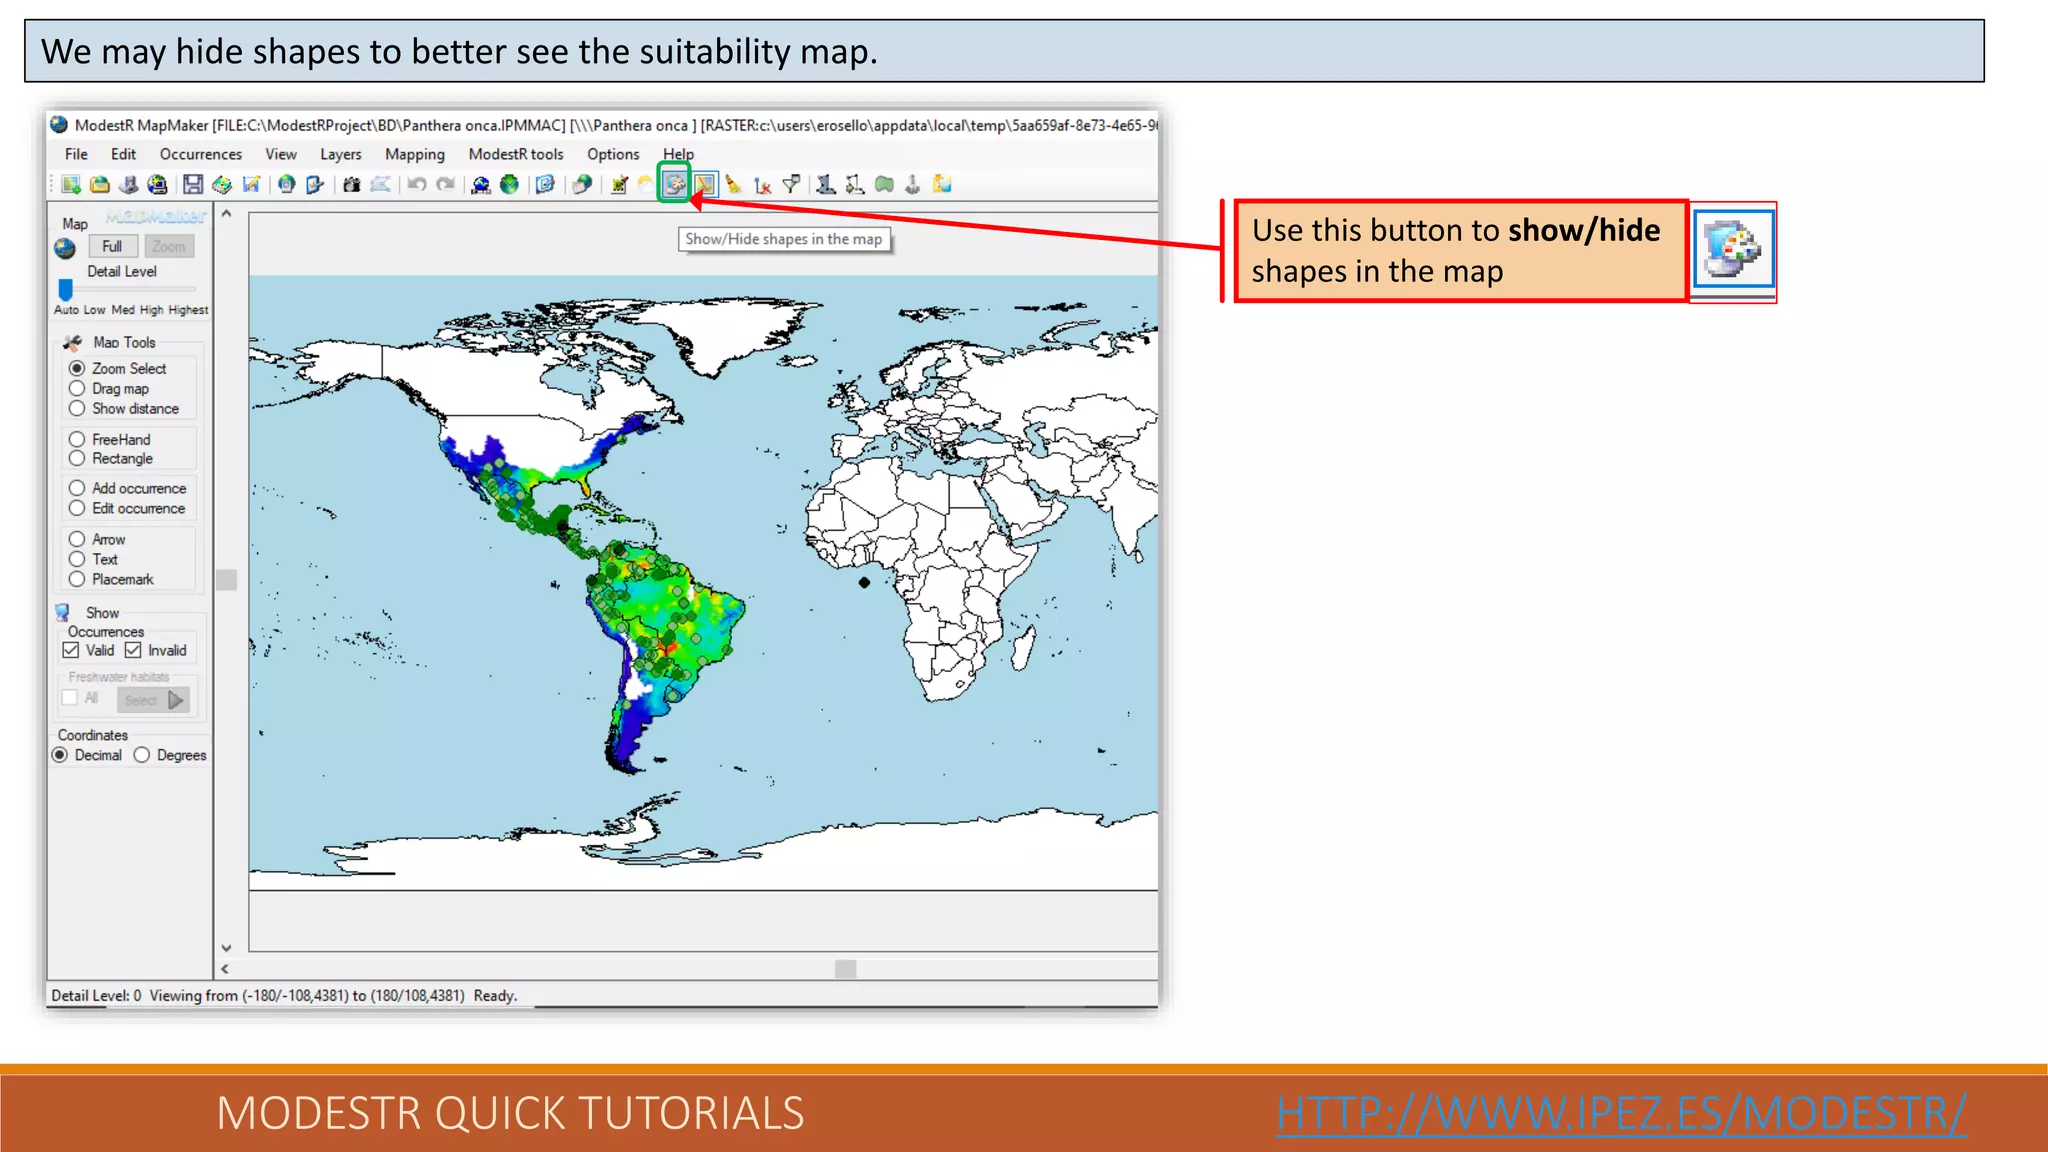The image size is (2048, 1152).
Task: Click the yellow folder icon ending the toolbar
Action: [x=942, y=184]
